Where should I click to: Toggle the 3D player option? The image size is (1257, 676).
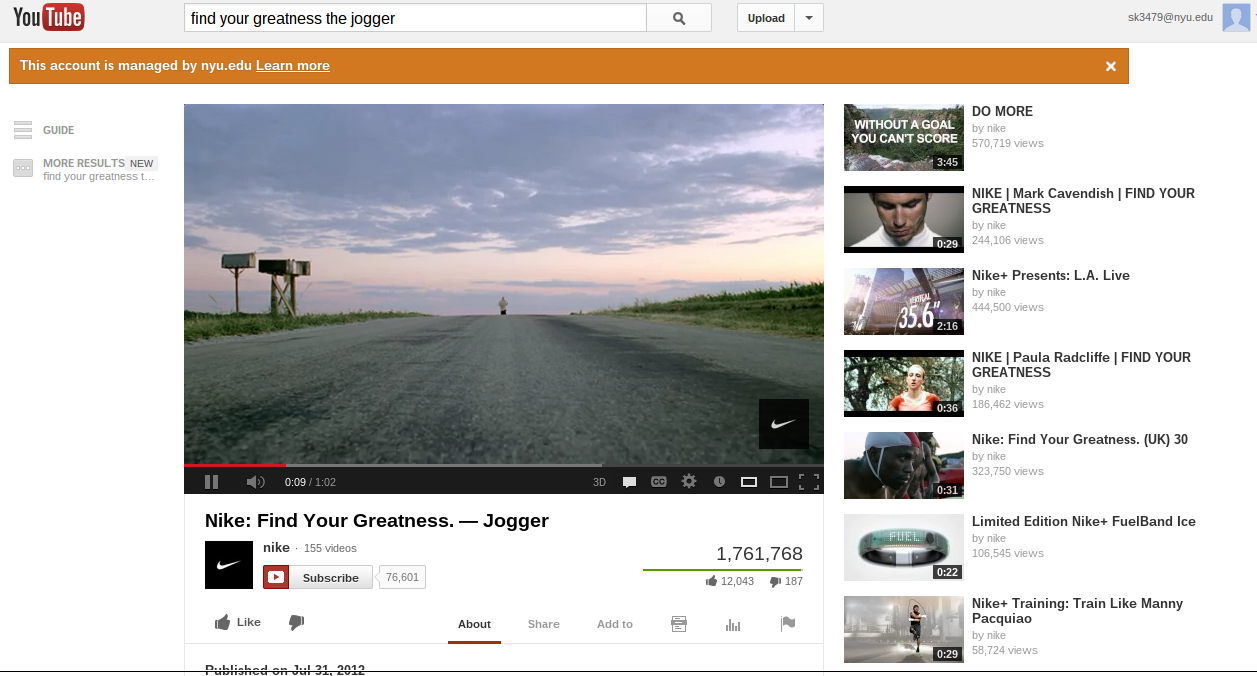(599, 482)
